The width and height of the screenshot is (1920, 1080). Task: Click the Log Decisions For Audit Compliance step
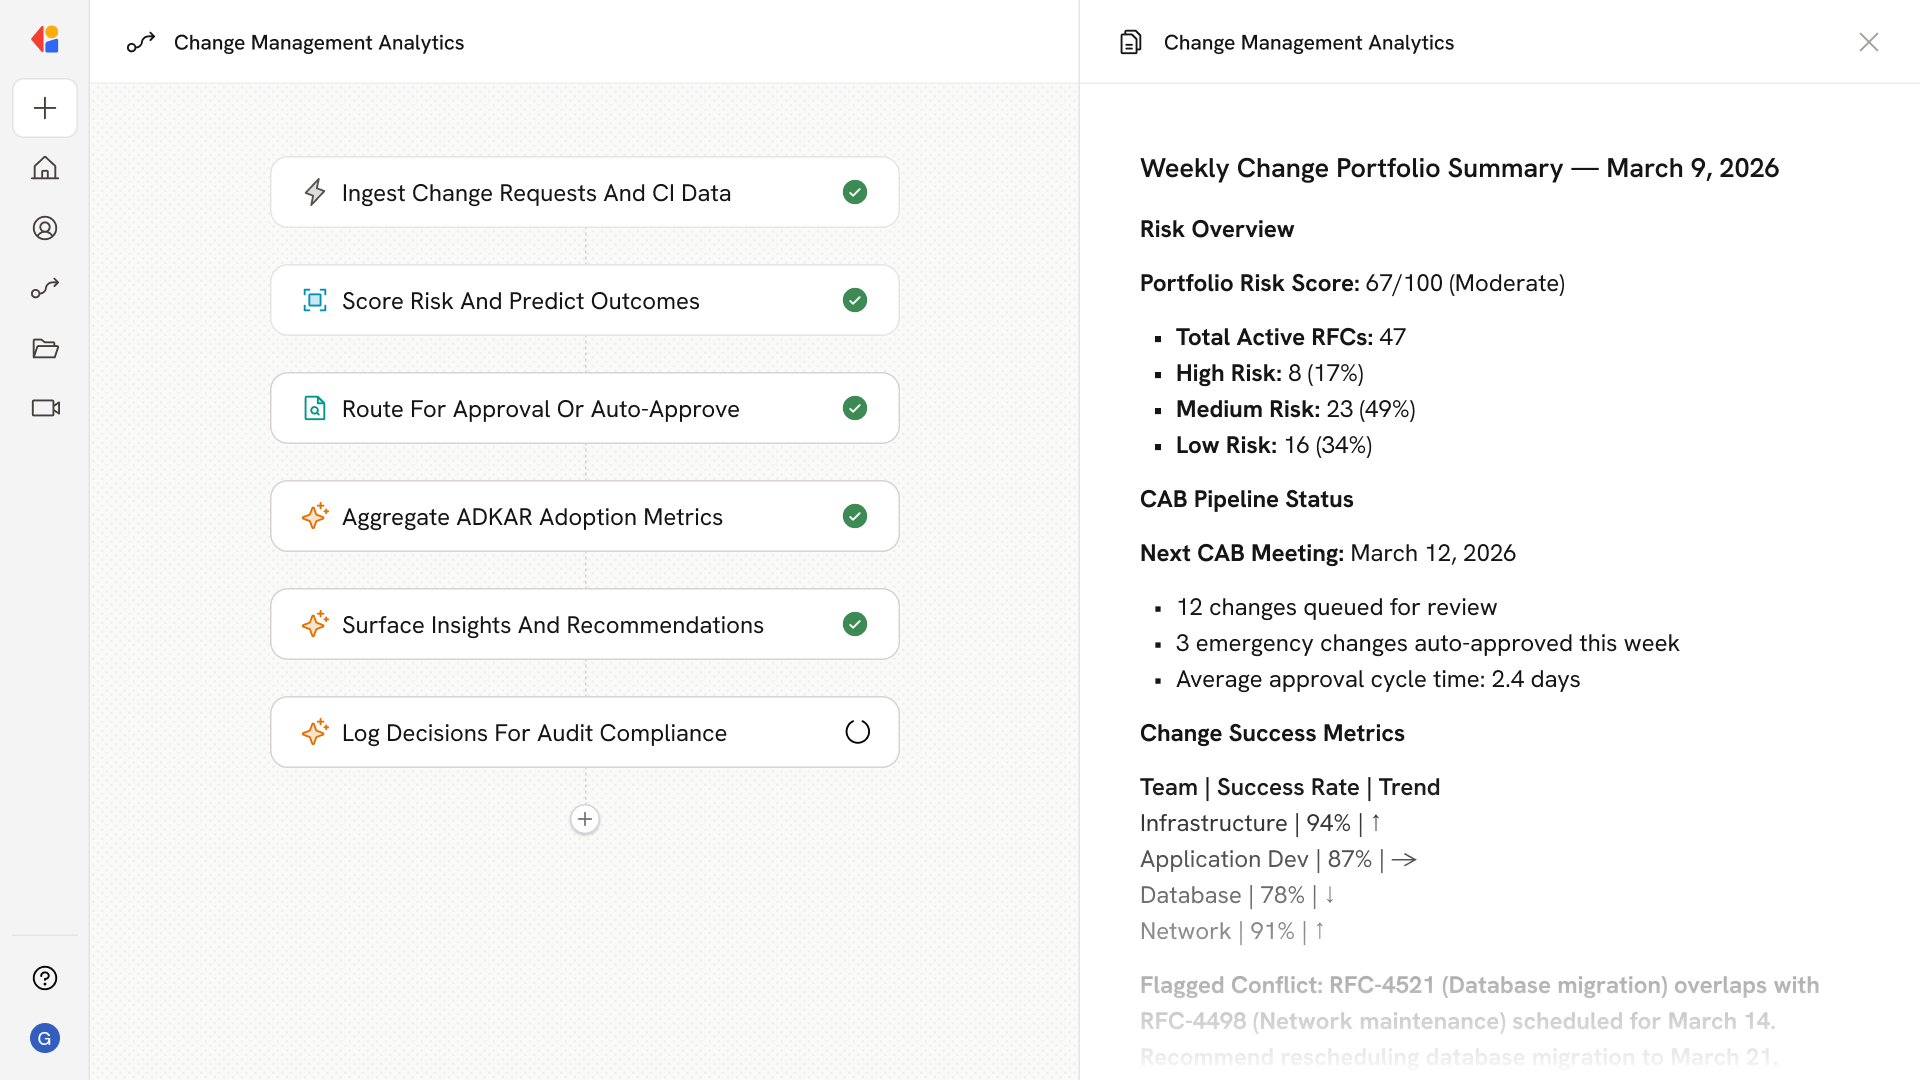point(534,732)
